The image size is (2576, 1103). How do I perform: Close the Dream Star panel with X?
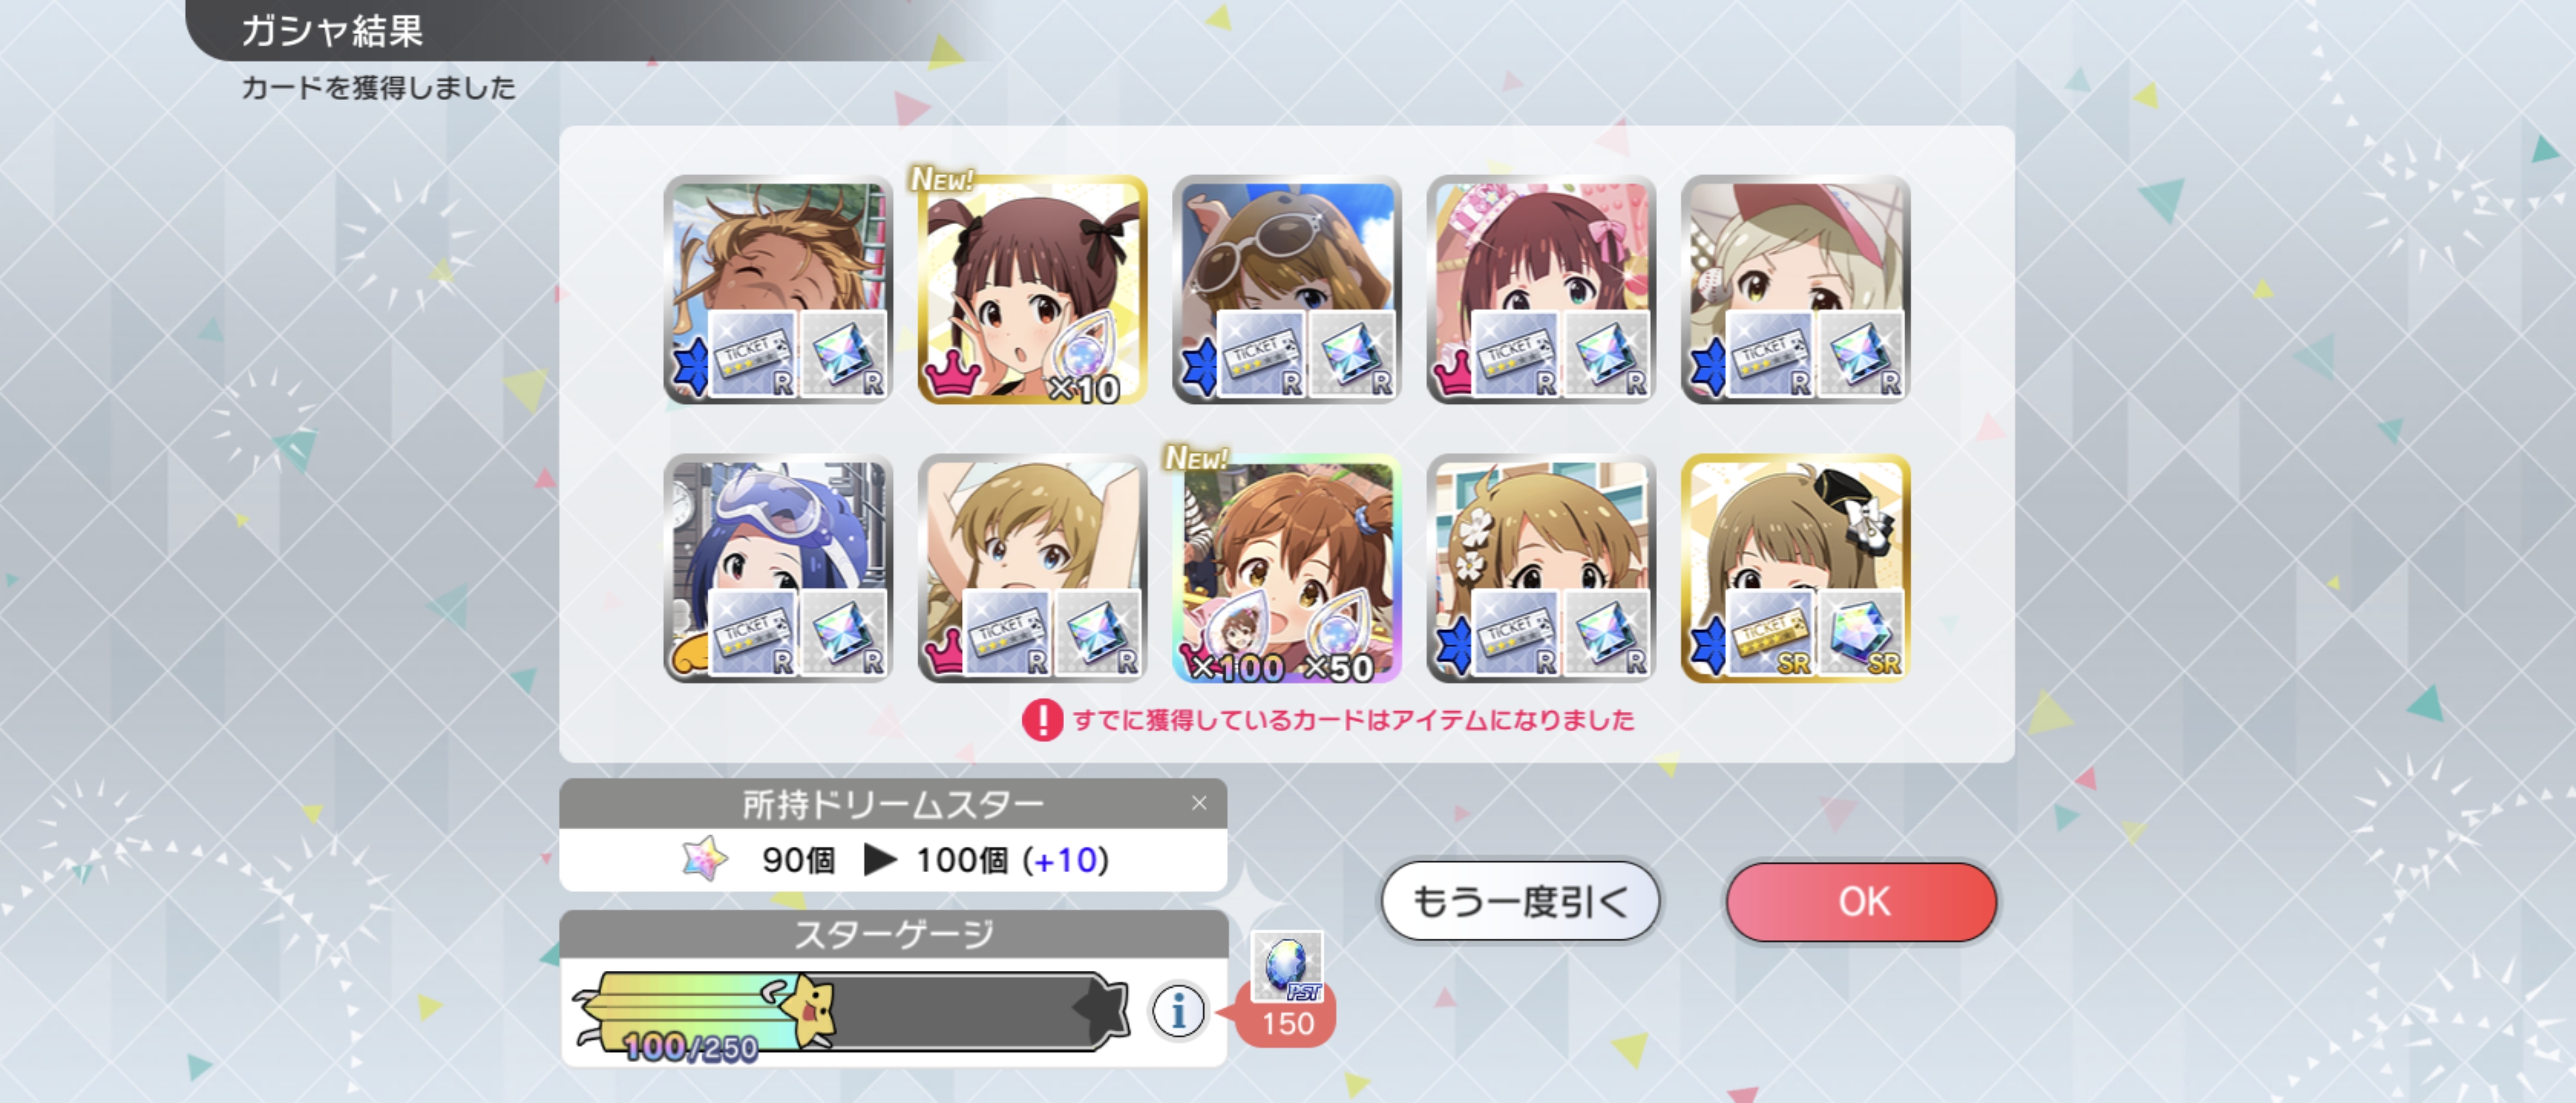pos(1199,803)
